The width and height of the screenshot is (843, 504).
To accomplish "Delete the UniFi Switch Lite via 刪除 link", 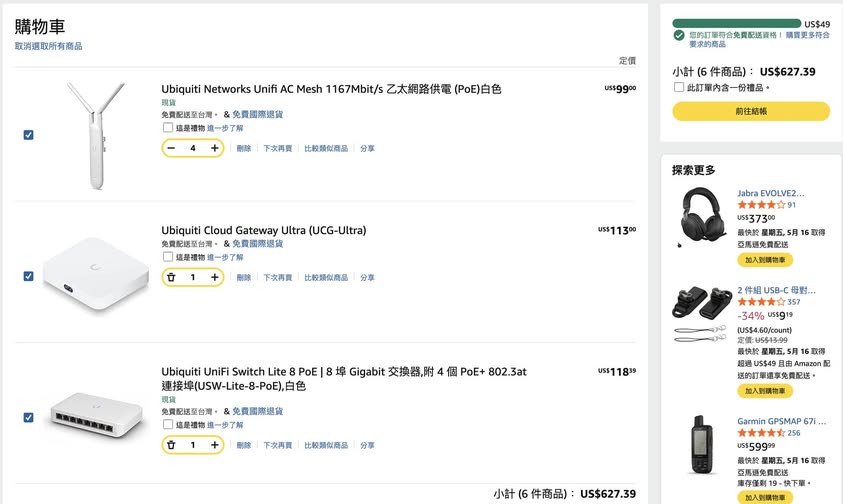I will pyautogui.click(x=244, y=445).
